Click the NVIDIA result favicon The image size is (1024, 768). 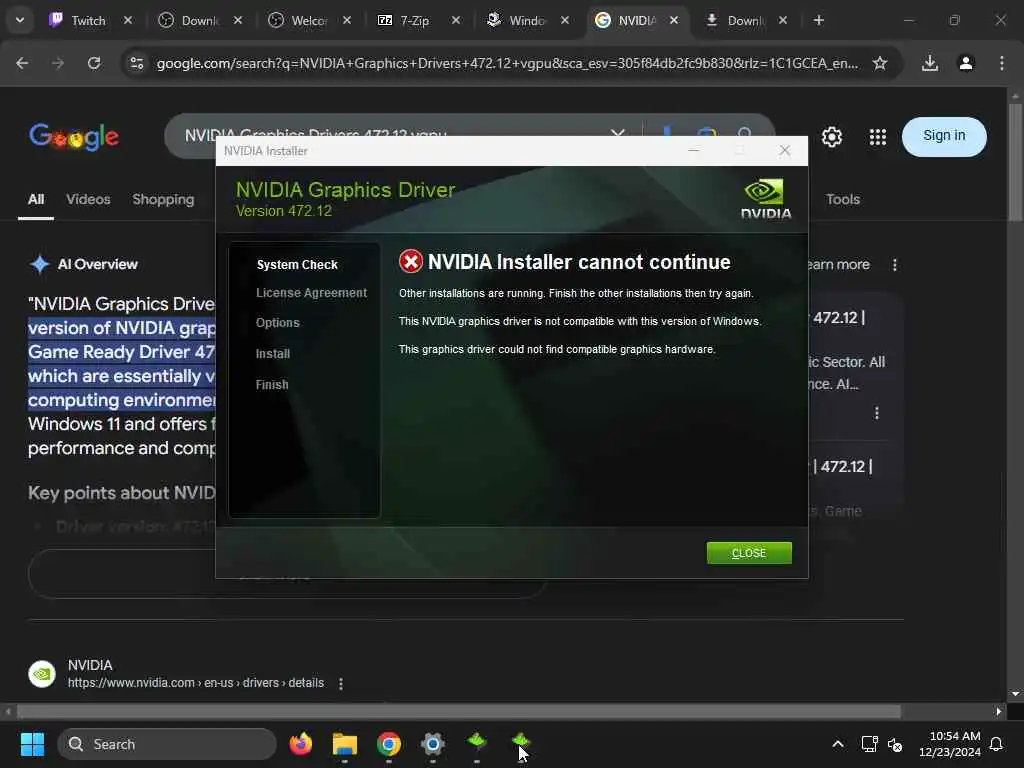point(42,674)
